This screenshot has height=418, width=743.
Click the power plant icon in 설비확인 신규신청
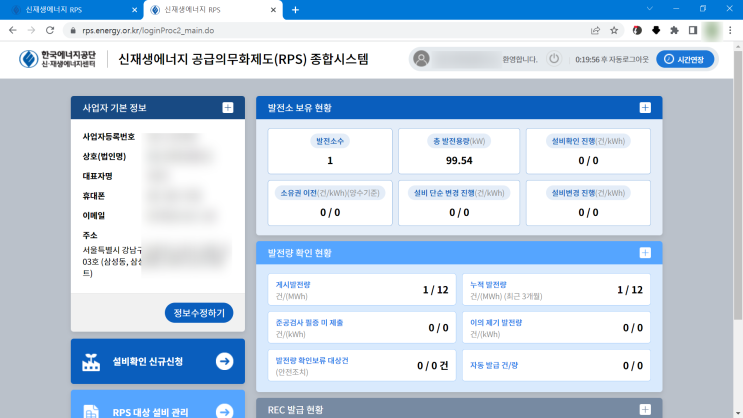point(91,362)
